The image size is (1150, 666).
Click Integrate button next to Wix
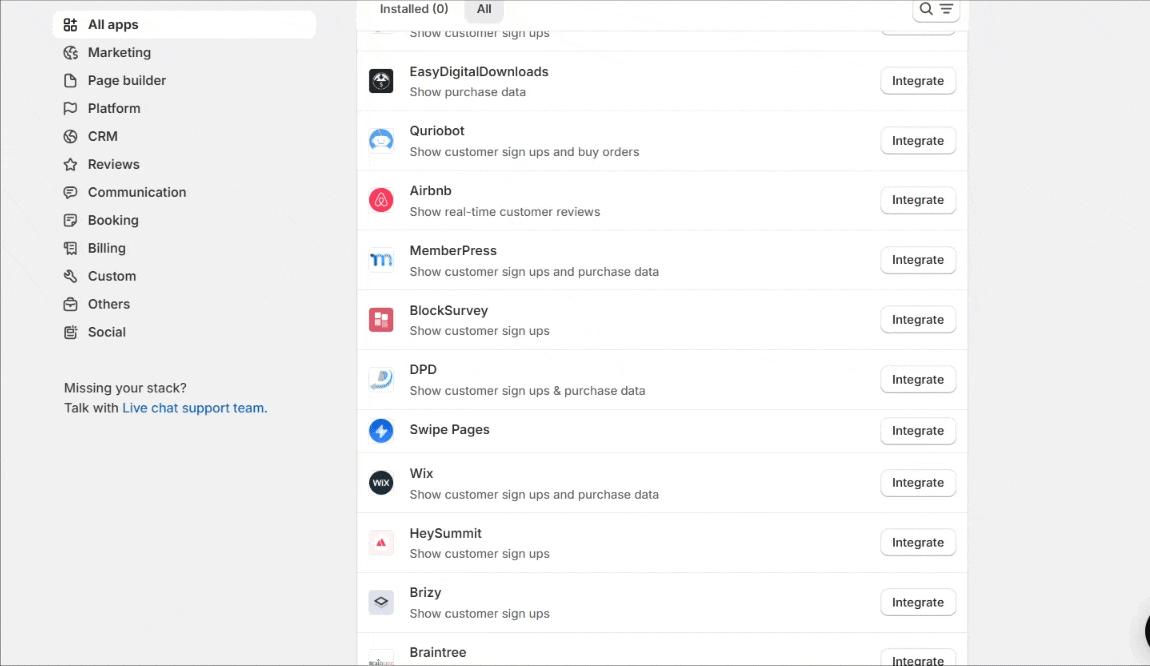pos(917,483)
